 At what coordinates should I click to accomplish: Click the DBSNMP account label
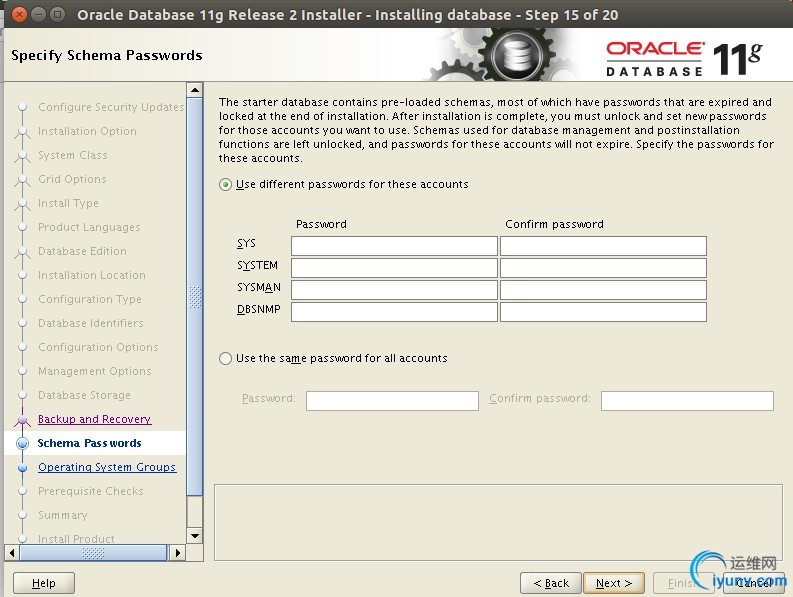pyautogui.click(x=259, y=309)
